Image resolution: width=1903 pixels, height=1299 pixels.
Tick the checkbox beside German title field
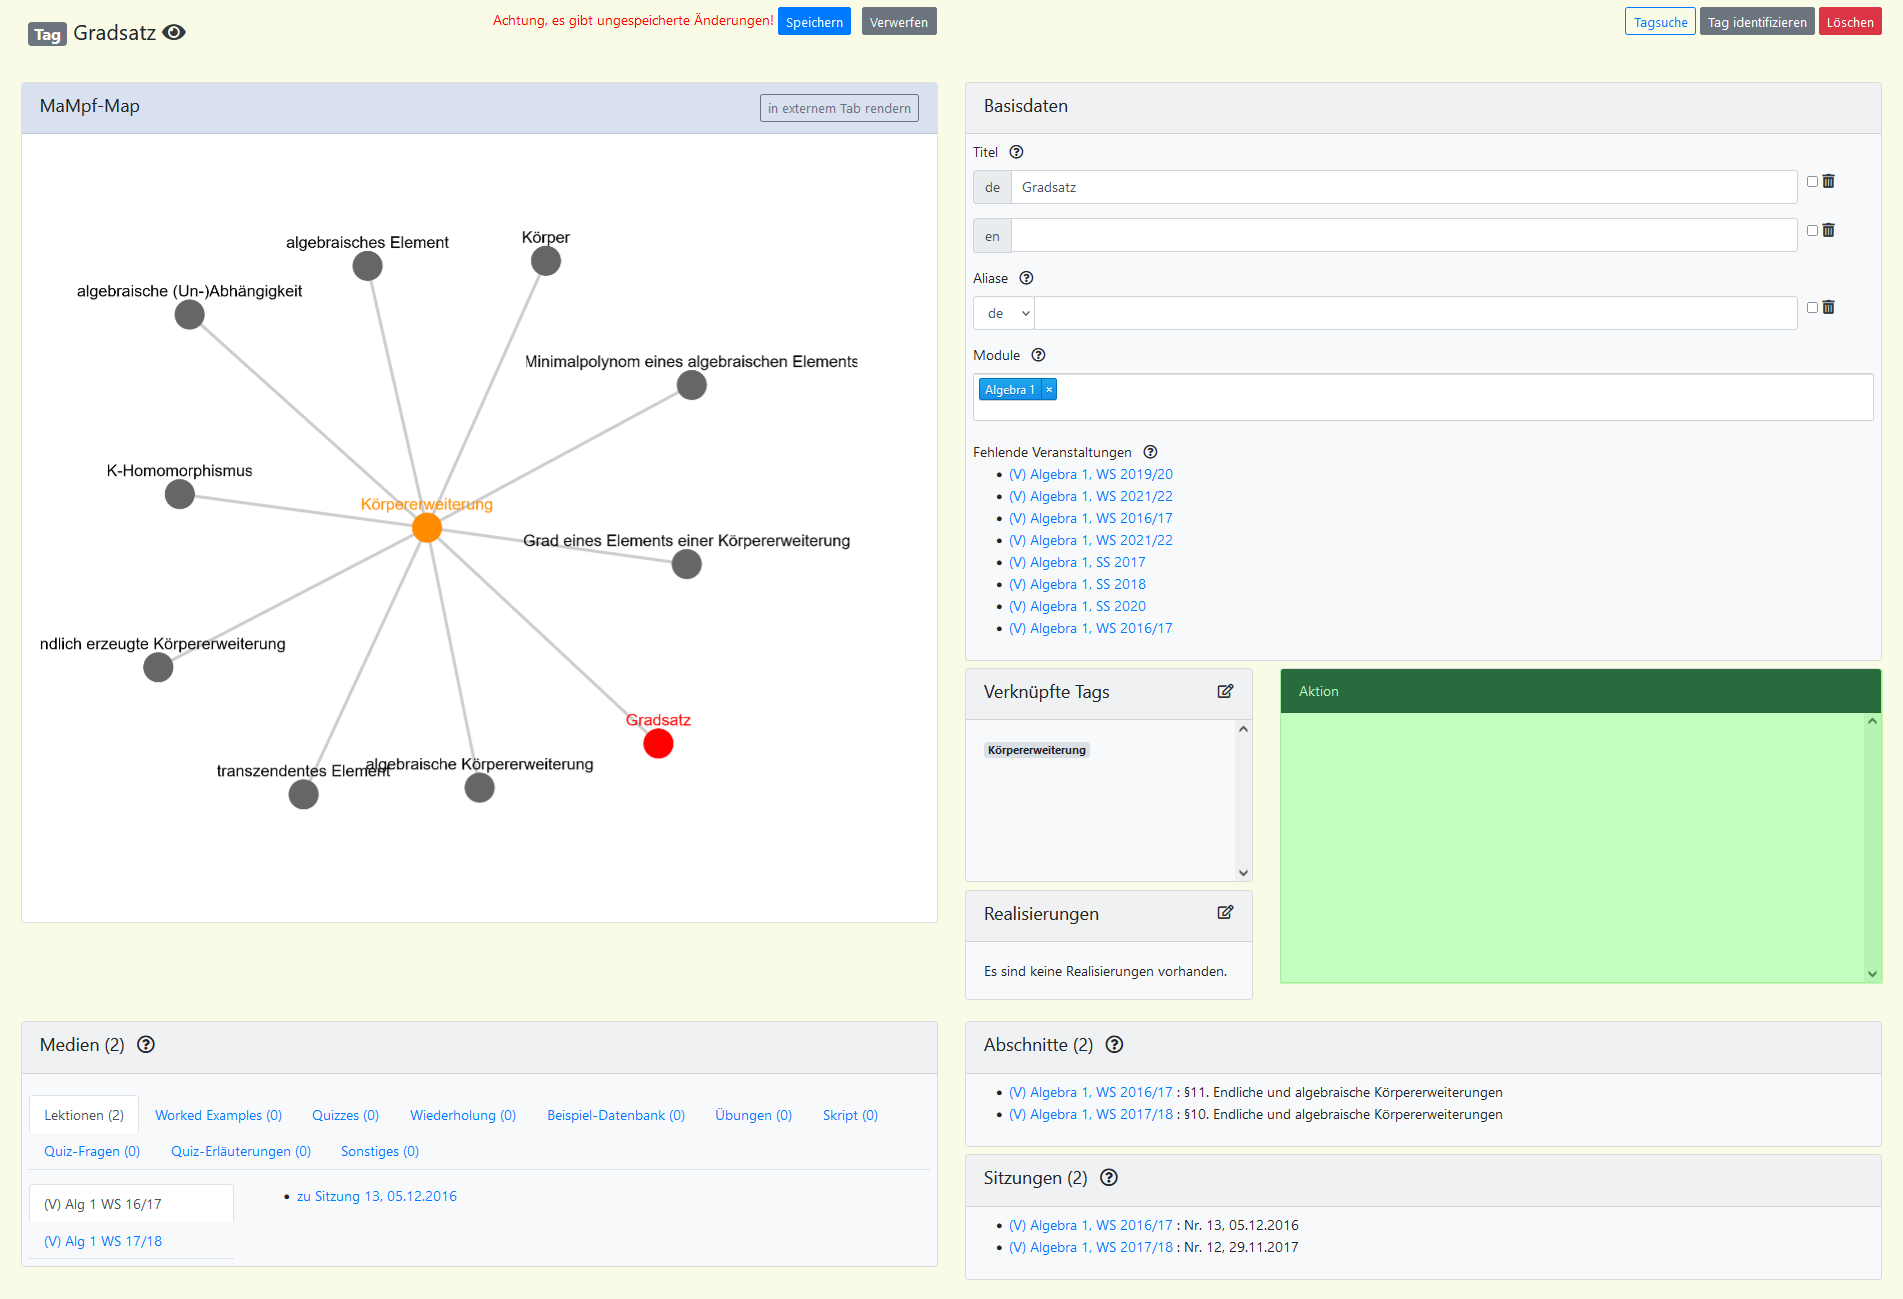click(1811, 181)
